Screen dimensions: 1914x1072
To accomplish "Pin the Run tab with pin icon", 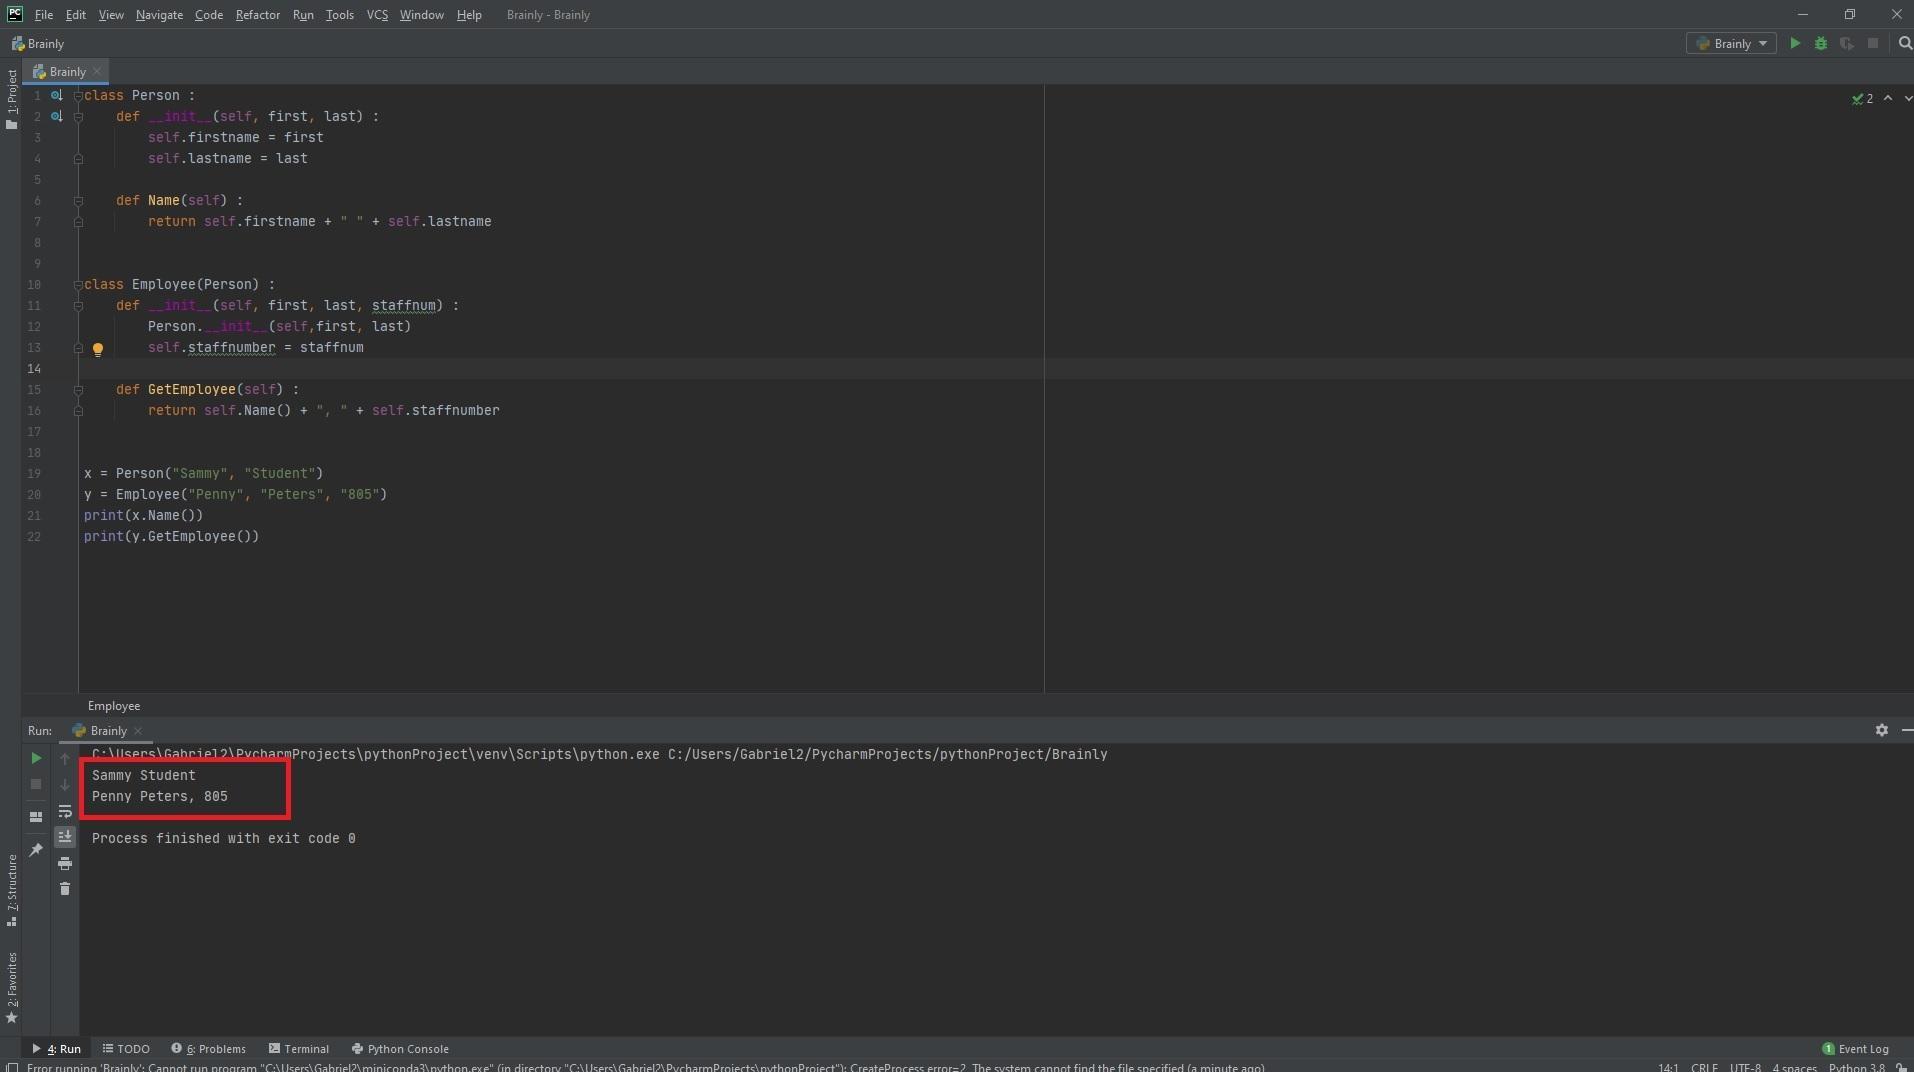I will click(36, 850).
